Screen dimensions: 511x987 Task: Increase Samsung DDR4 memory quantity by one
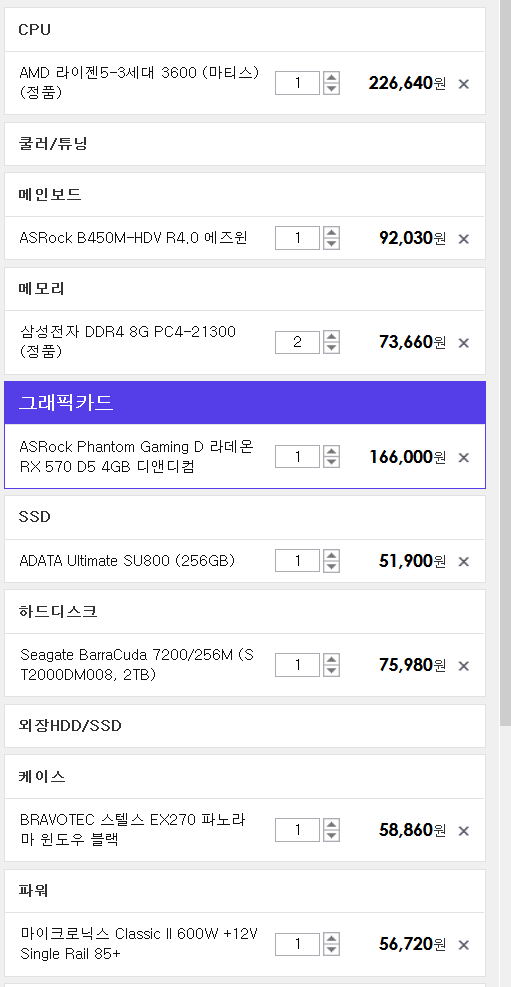(331, 336)
